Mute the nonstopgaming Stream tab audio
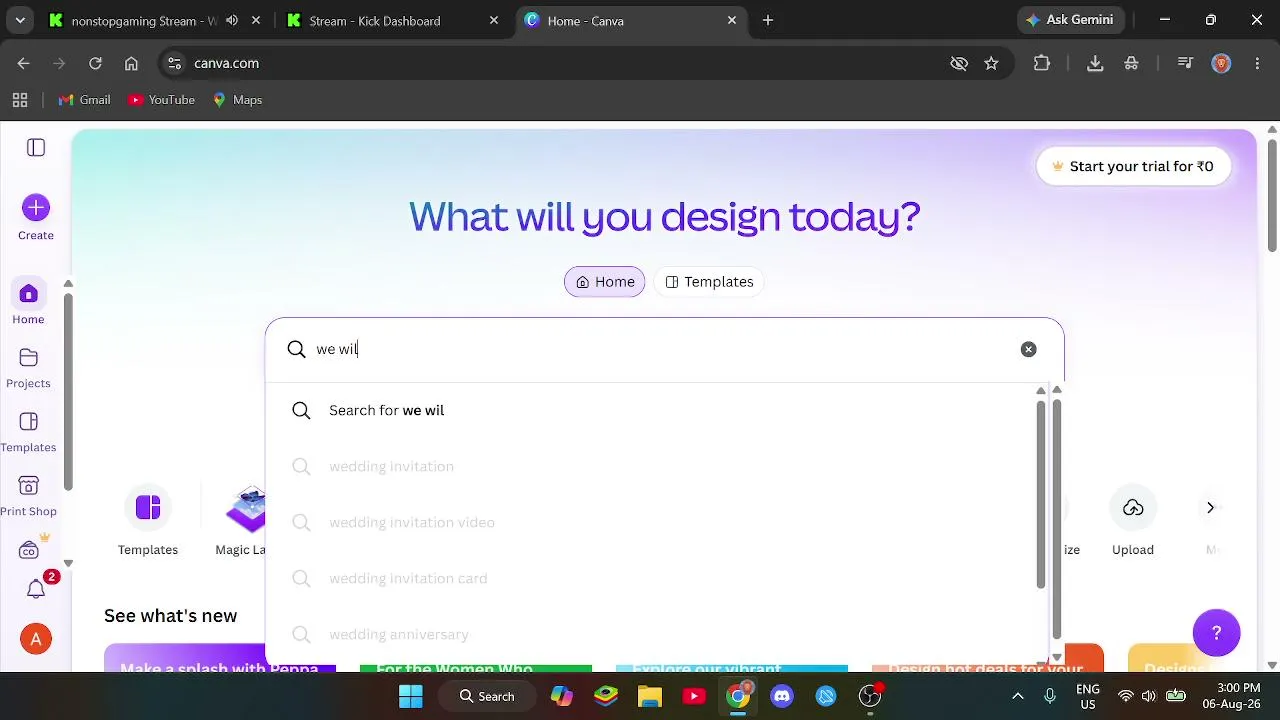 [232, 20]
